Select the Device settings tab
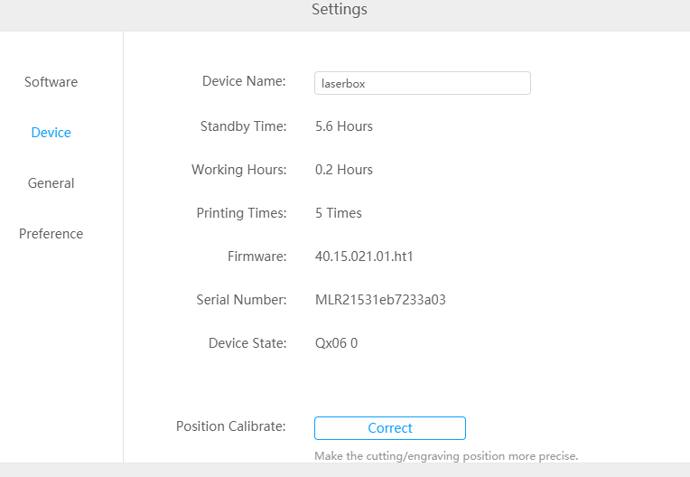 [51, 132]
